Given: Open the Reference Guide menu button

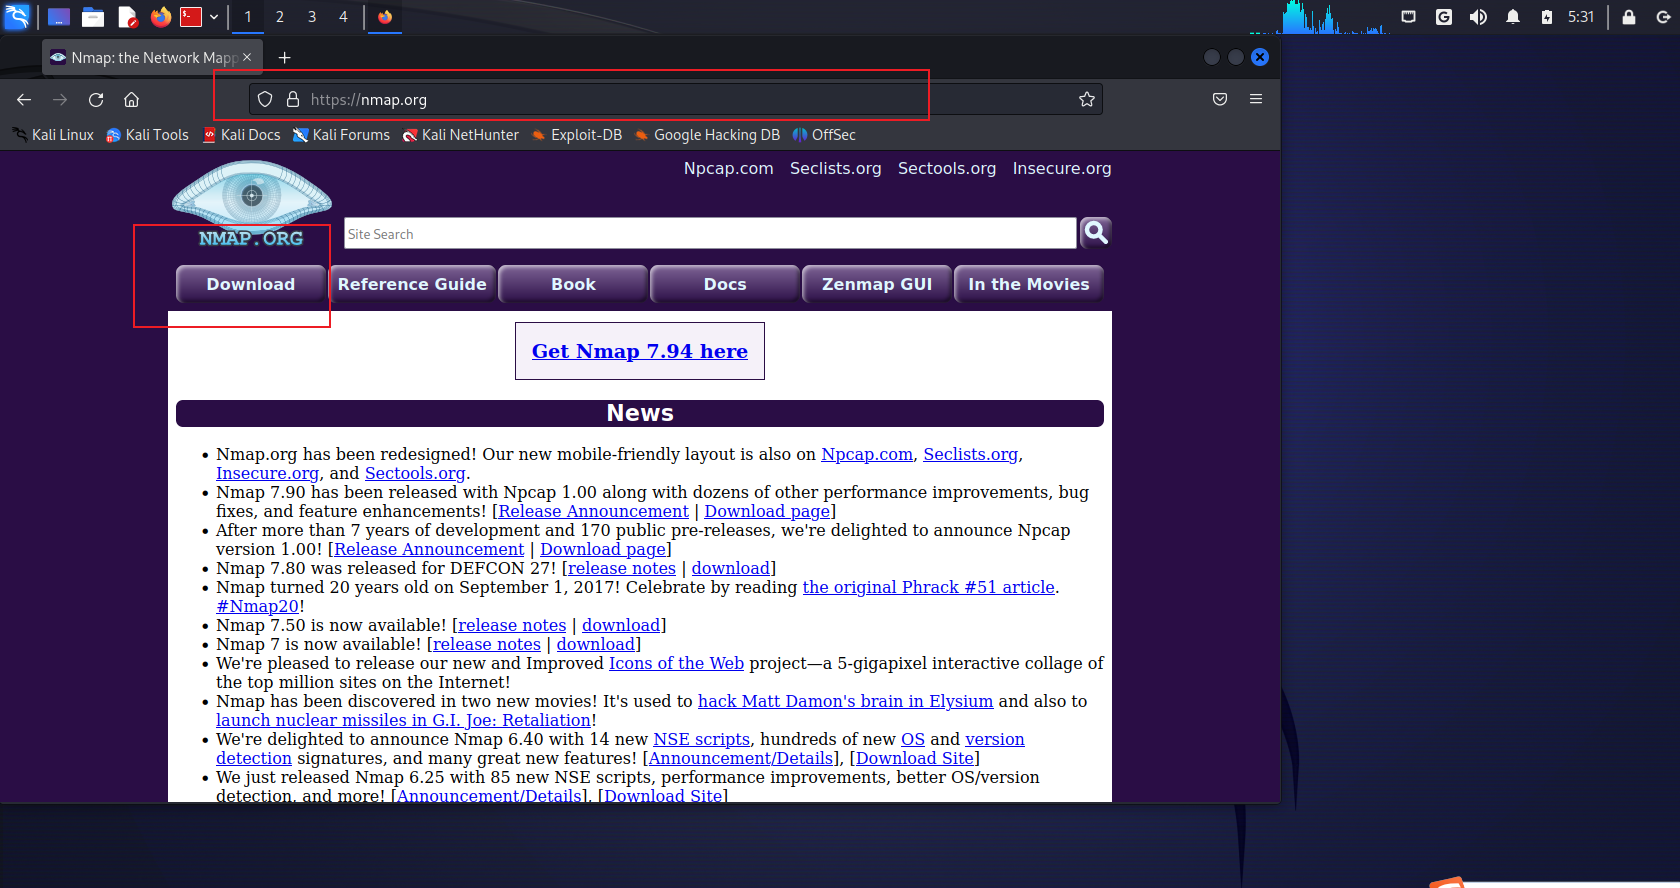Looking at the screenshot, I should 412,284.
